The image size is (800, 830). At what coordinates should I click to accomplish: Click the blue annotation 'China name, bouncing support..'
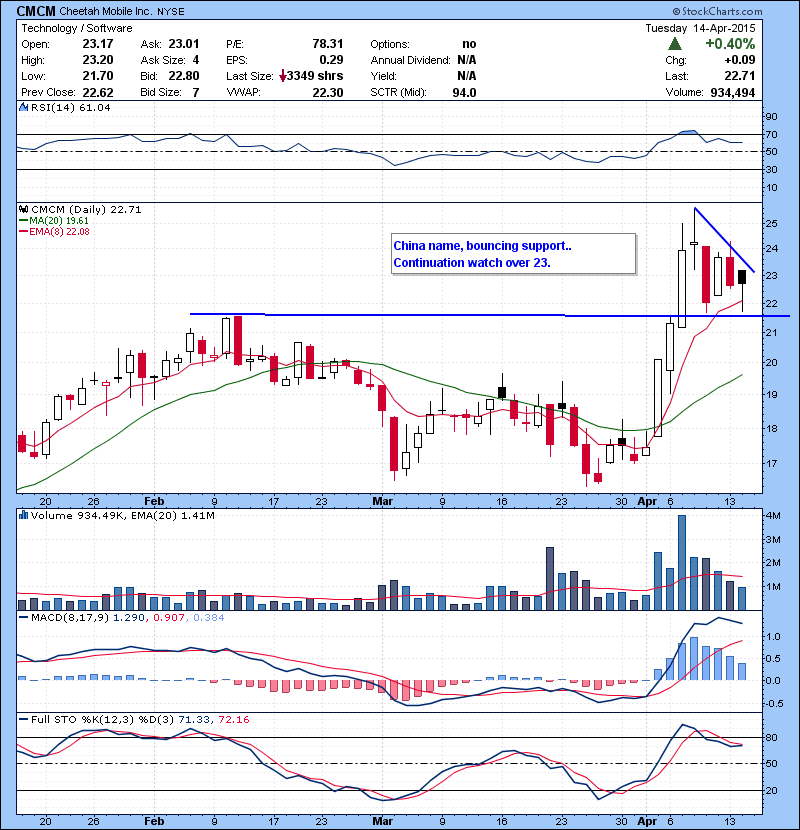point(482,246)
